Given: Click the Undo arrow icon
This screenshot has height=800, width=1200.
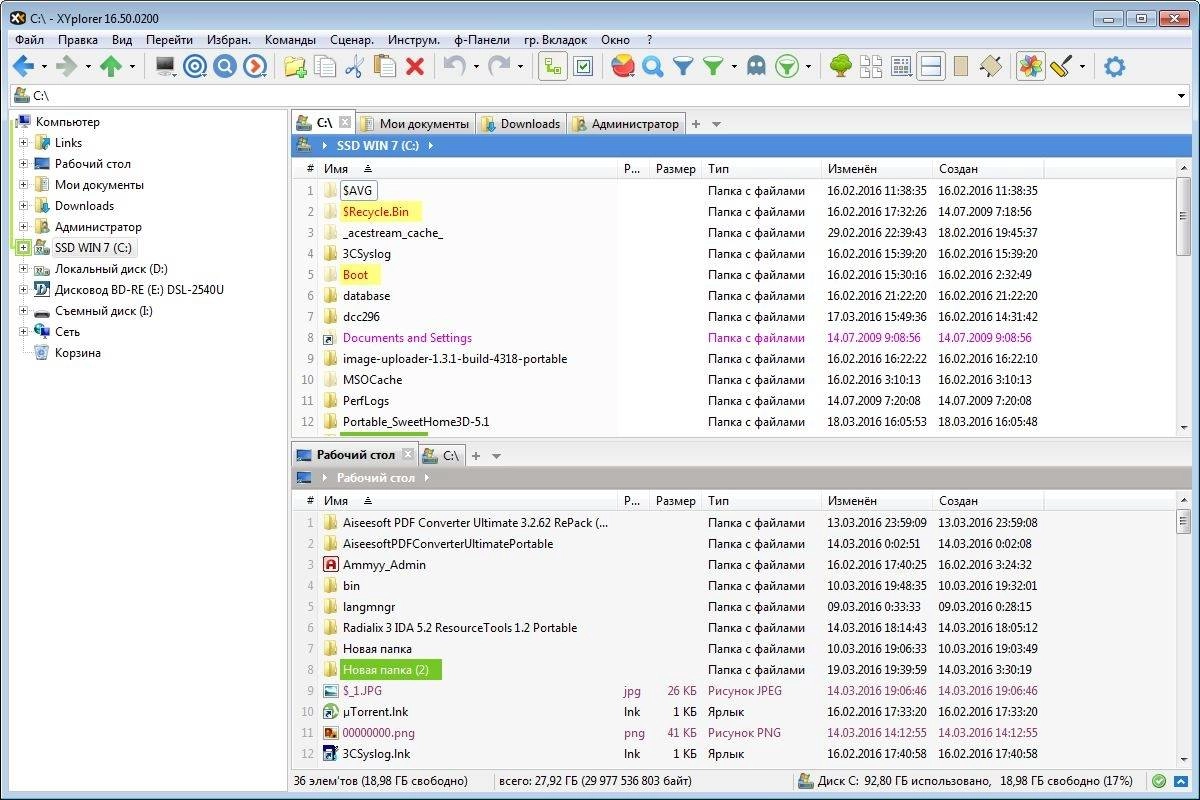Looking at the screenshot, I should click(455, 67).
